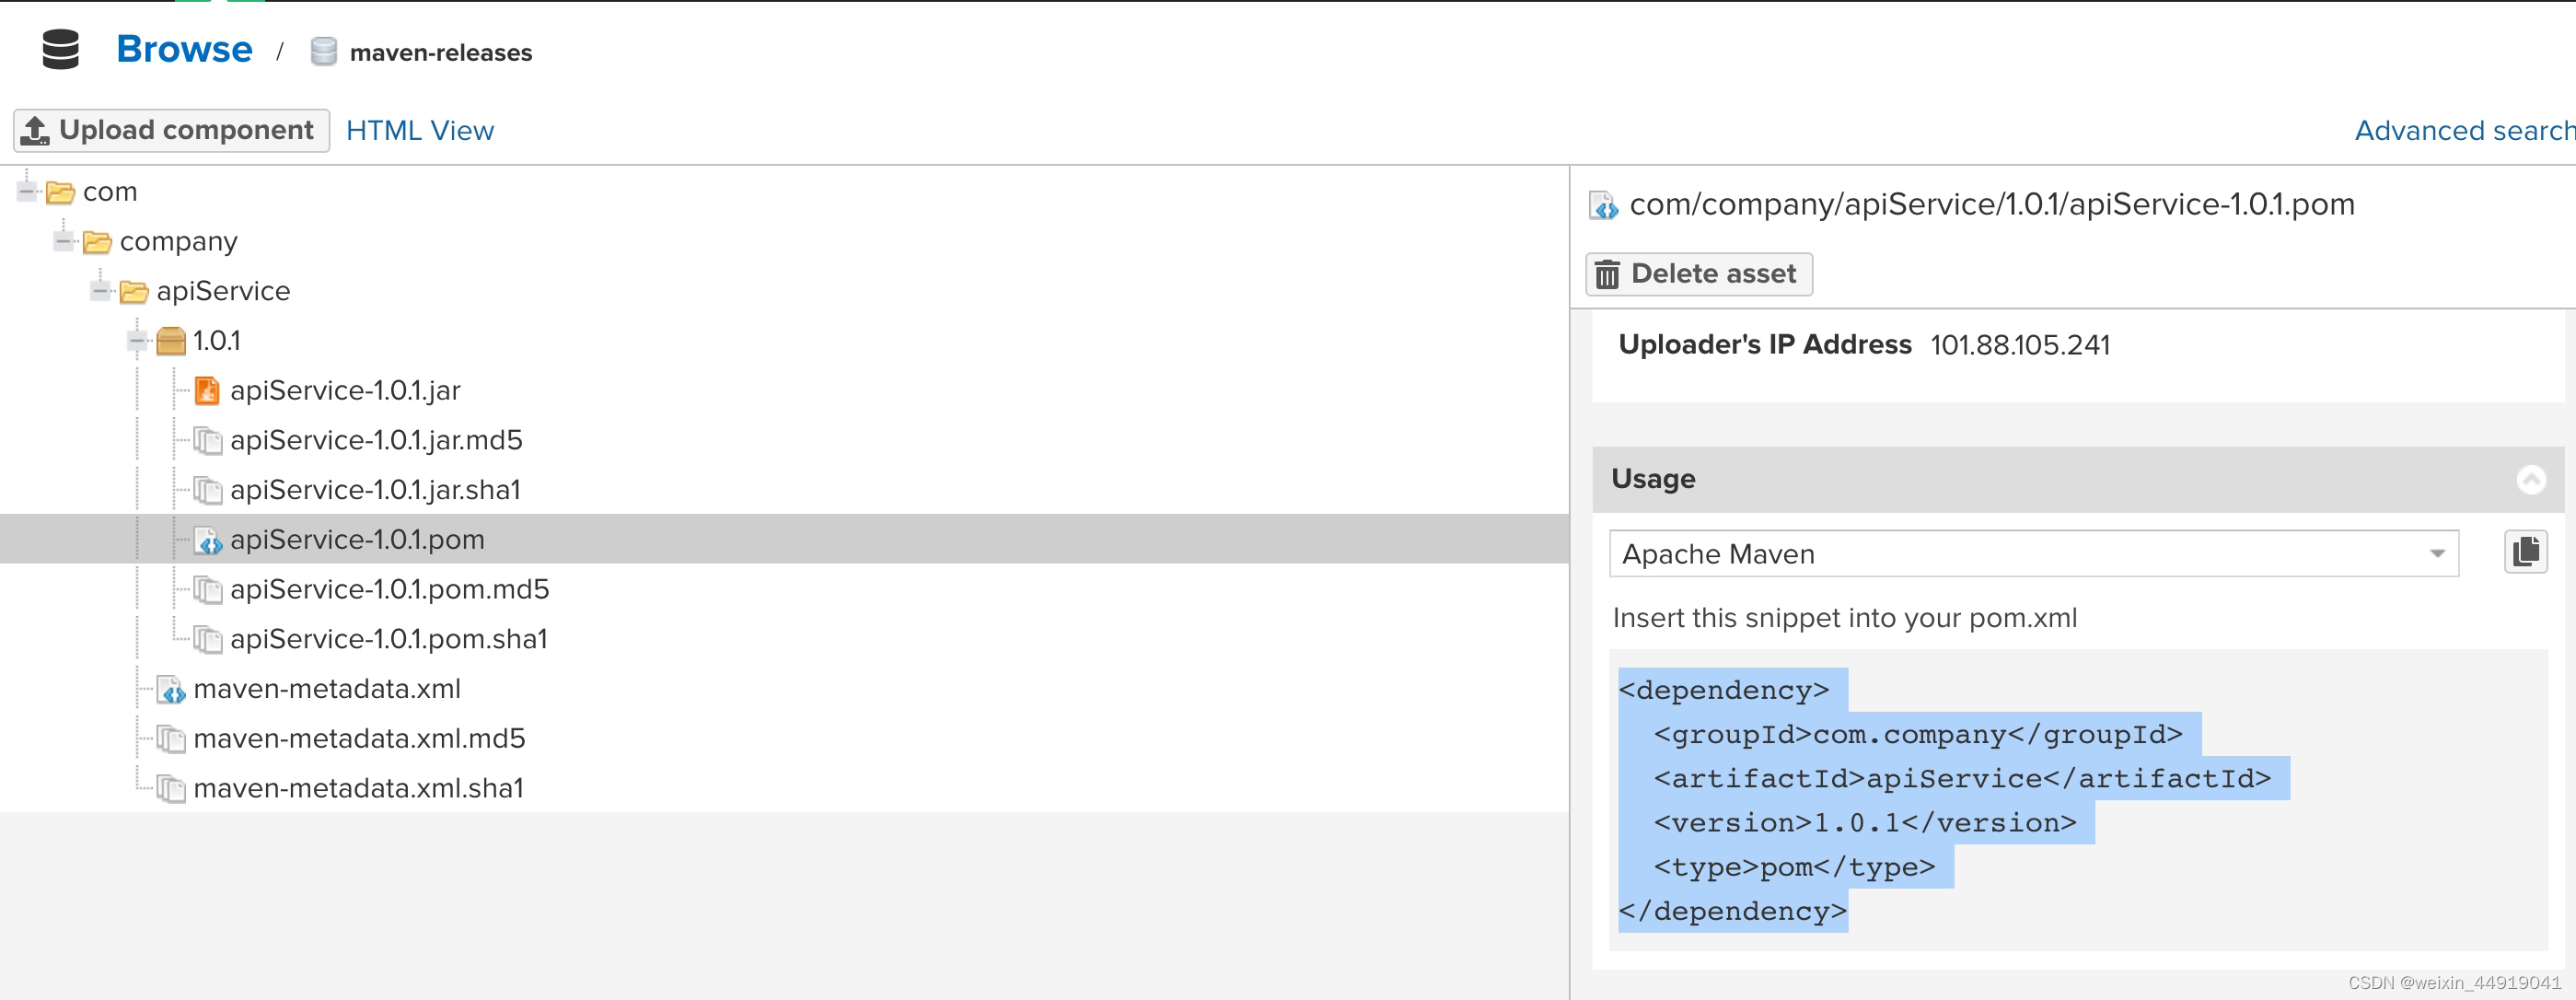Collapse the com folder node
2576x1000 pixels.
click(27, 192)
